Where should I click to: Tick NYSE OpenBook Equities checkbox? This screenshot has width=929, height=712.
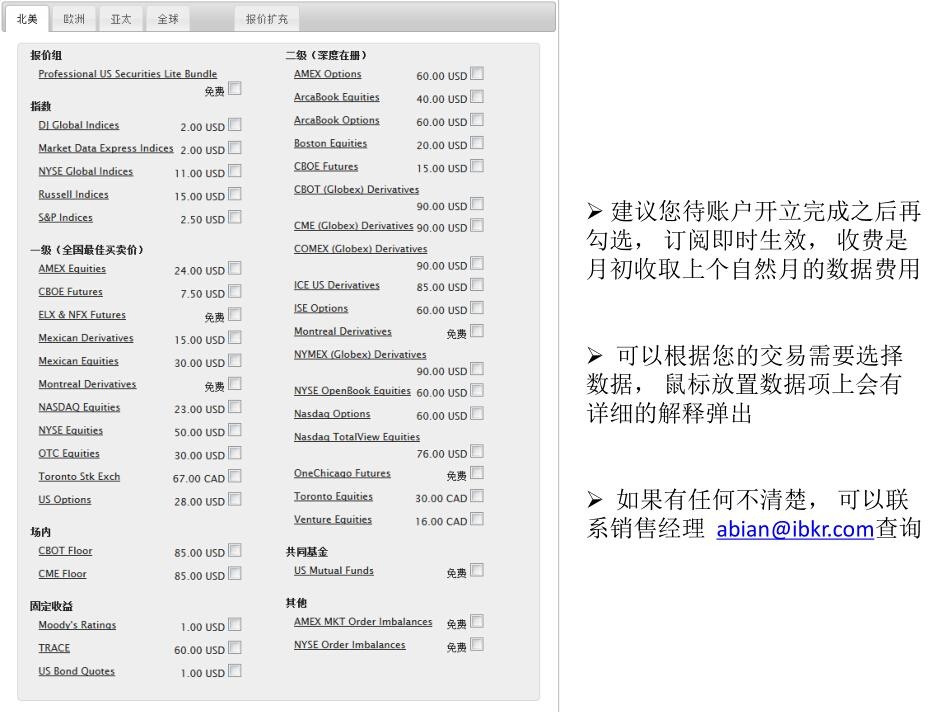click(x=477, y=390)
